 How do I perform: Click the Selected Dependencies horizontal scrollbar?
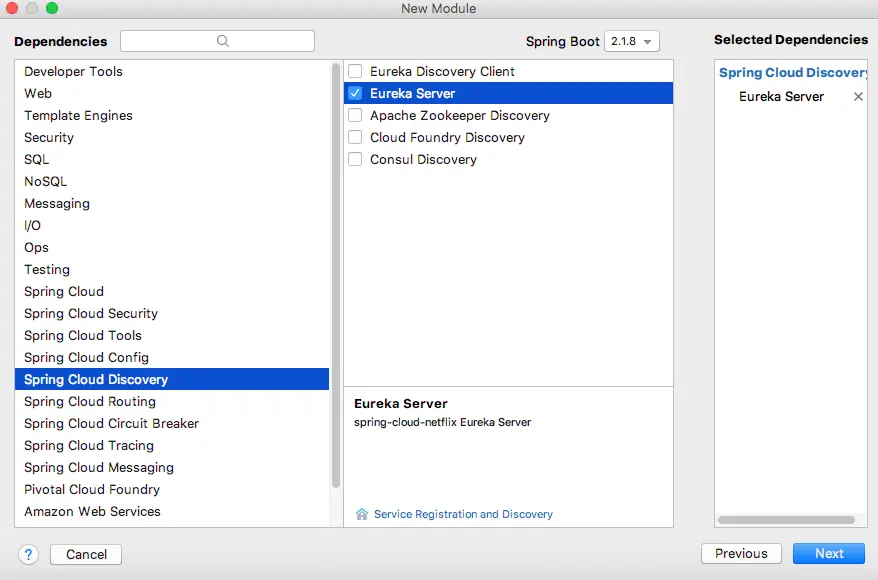point(786,520)
